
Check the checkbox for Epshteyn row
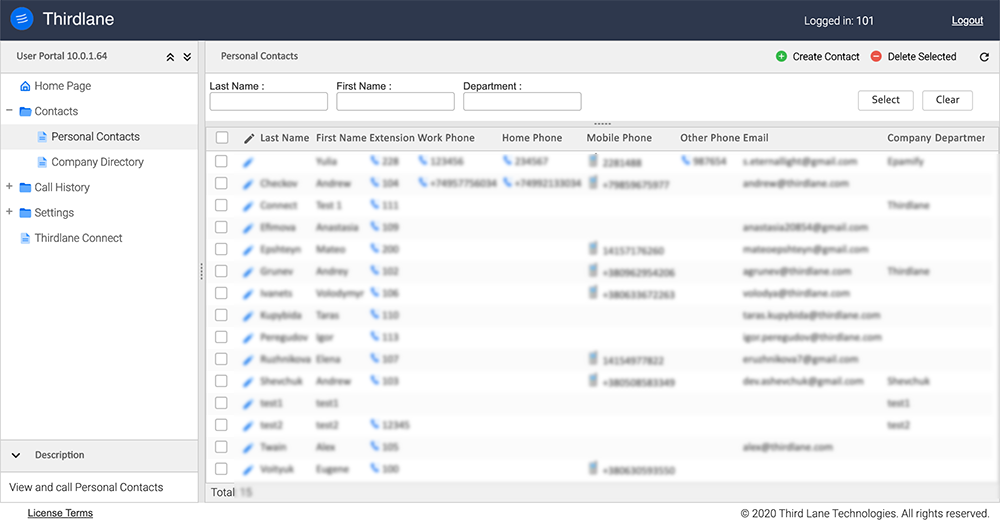[x=221, y=249]
